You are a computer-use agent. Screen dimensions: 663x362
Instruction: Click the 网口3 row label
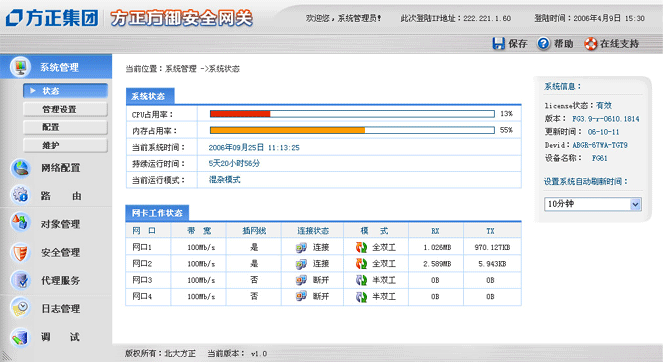[x=142, y=280]
